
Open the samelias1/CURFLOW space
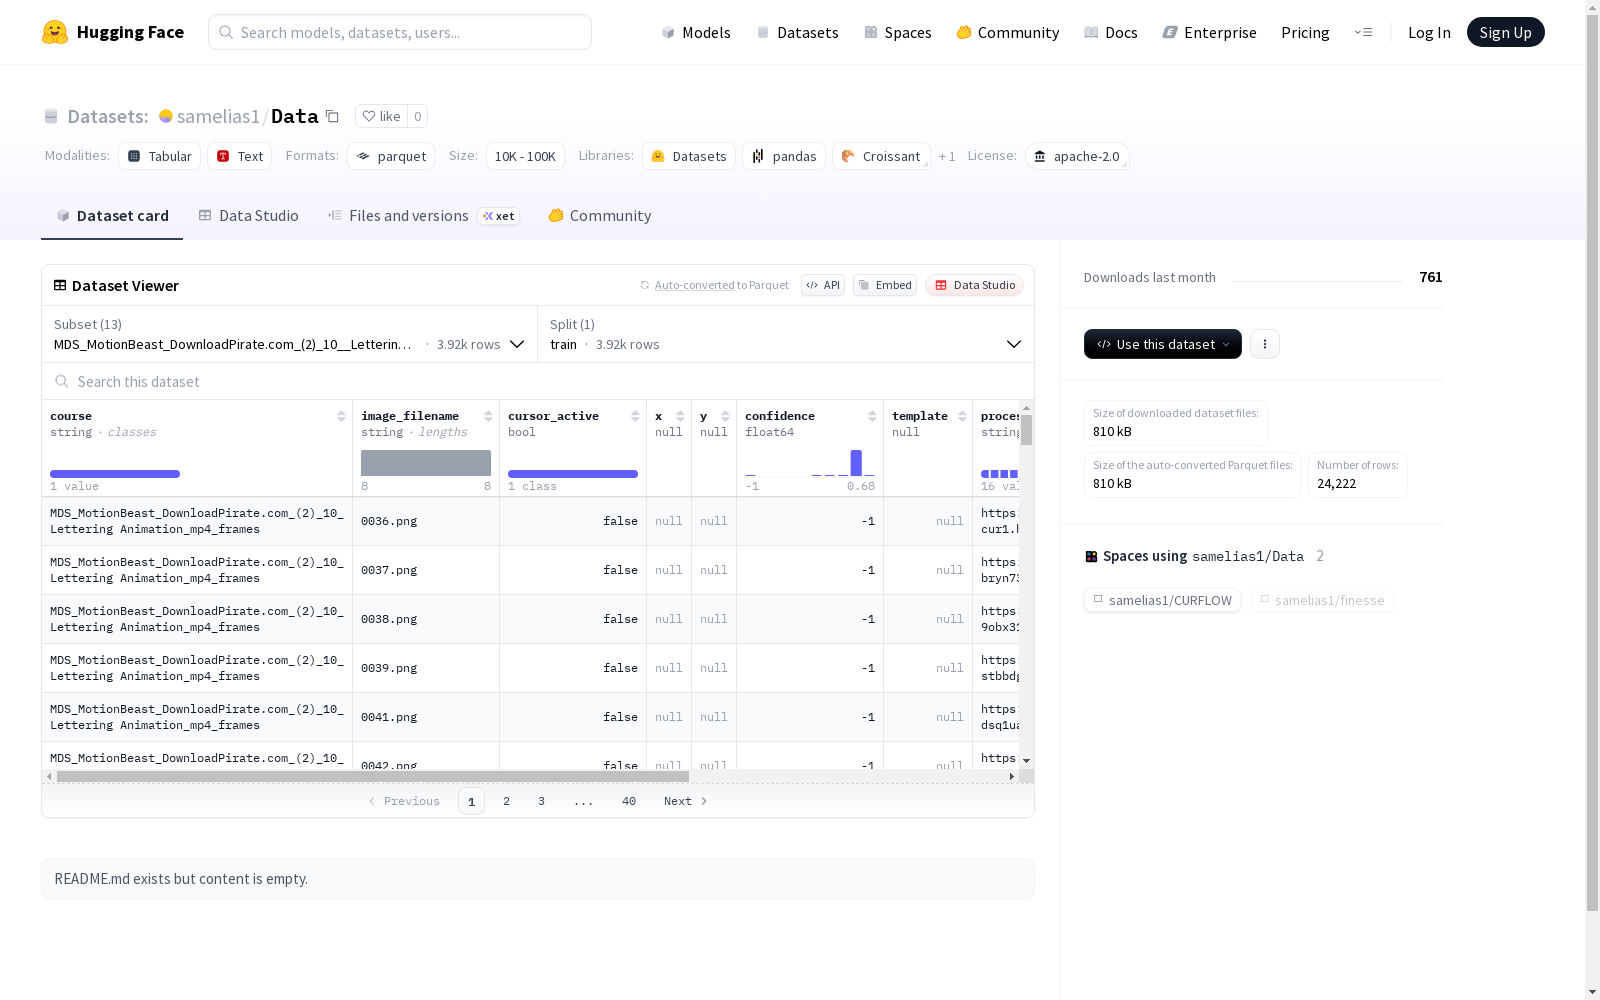click(x=1162, y=600)
